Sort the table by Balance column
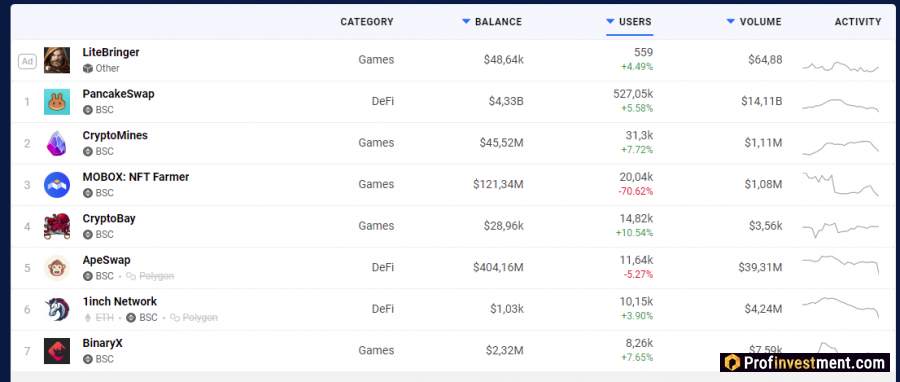The height and width of the screenshot is (382, 900). 492,22
